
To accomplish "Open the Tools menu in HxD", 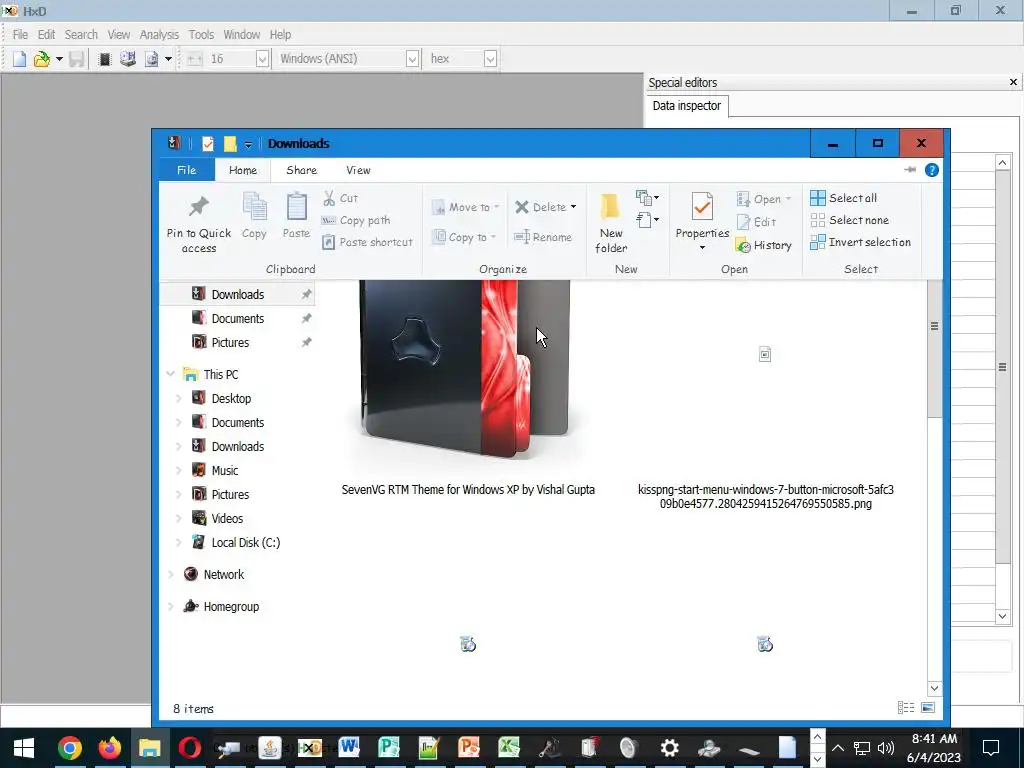I will pos(201,35).
